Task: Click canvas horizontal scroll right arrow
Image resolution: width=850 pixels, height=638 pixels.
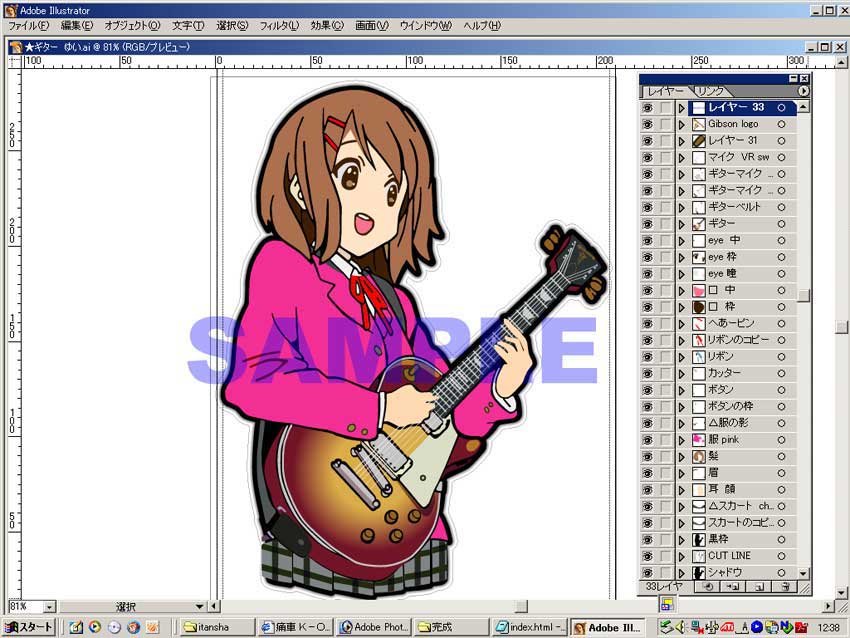Action: (x=828, y=606)
